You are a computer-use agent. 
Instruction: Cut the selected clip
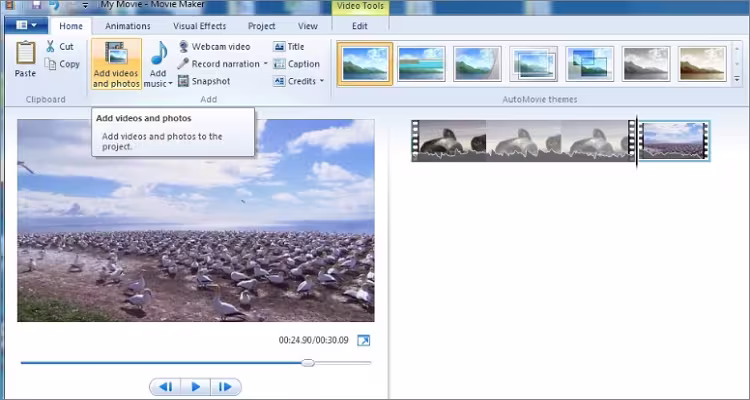[59, 46]
